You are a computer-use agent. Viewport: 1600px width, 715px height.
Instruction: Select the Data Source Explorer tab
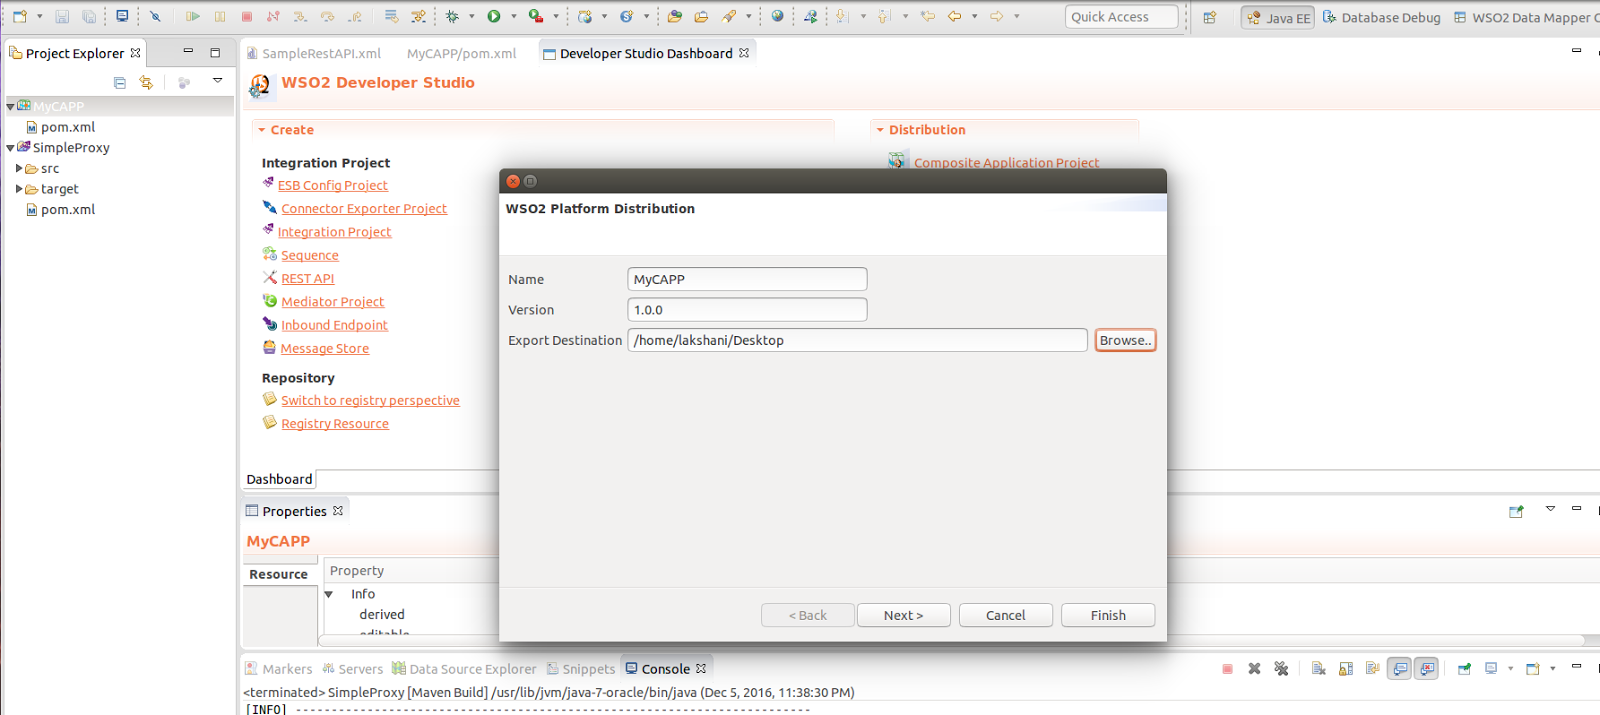click(x=464, y=669)
